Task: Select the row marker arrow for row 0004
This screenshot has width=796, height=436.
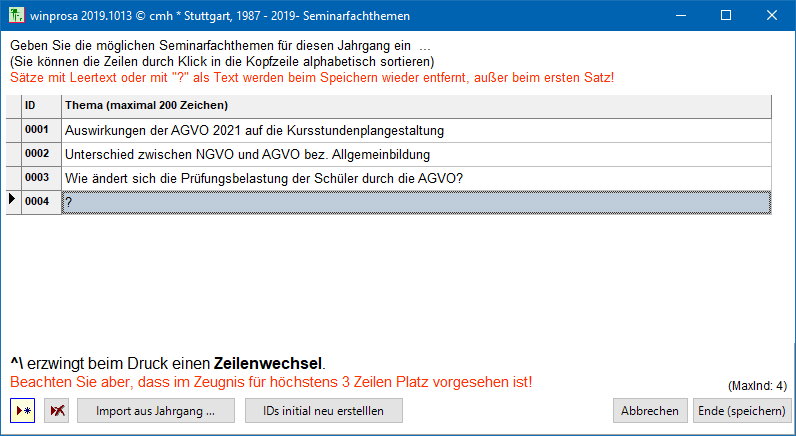Action: click(12, 201)
